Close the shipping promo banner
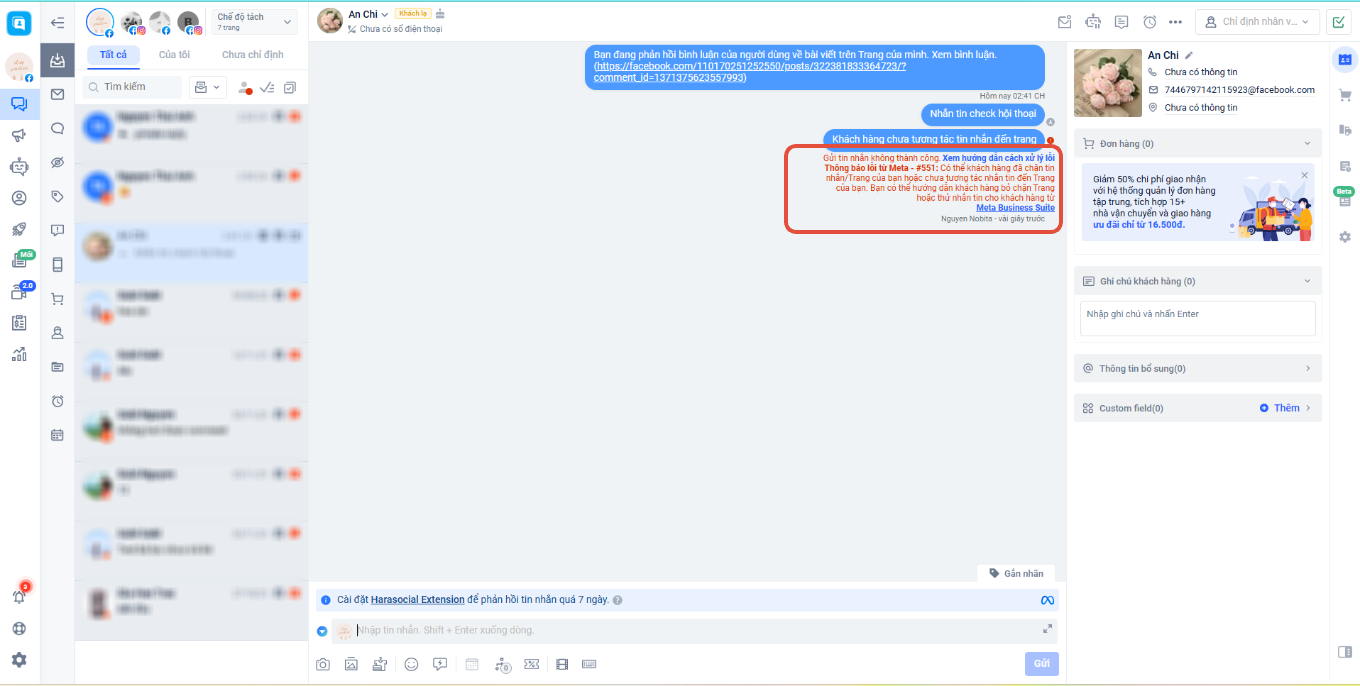Image resolution: width=1360 pixels, height=686 pixels. (1304, 176)
